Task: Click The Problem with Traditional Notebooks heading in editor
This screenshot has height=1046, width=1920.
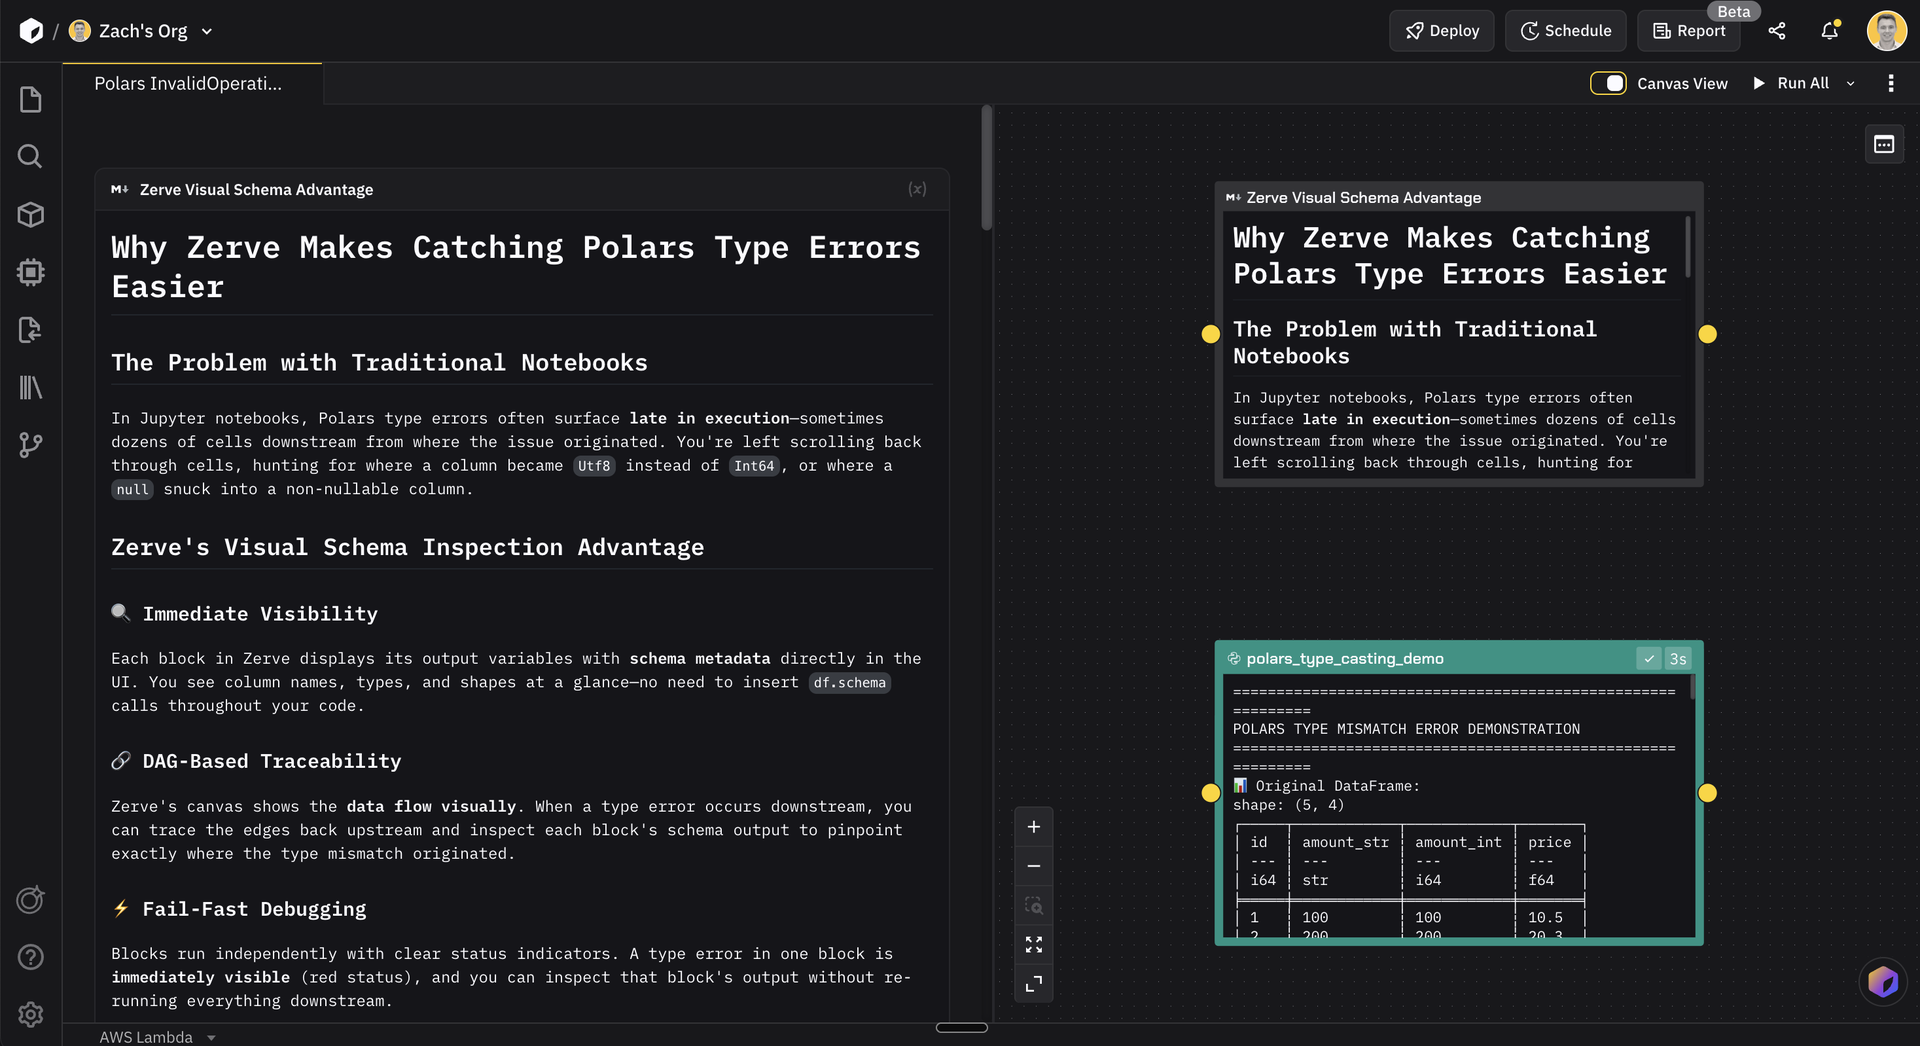Action: point(379,363)
